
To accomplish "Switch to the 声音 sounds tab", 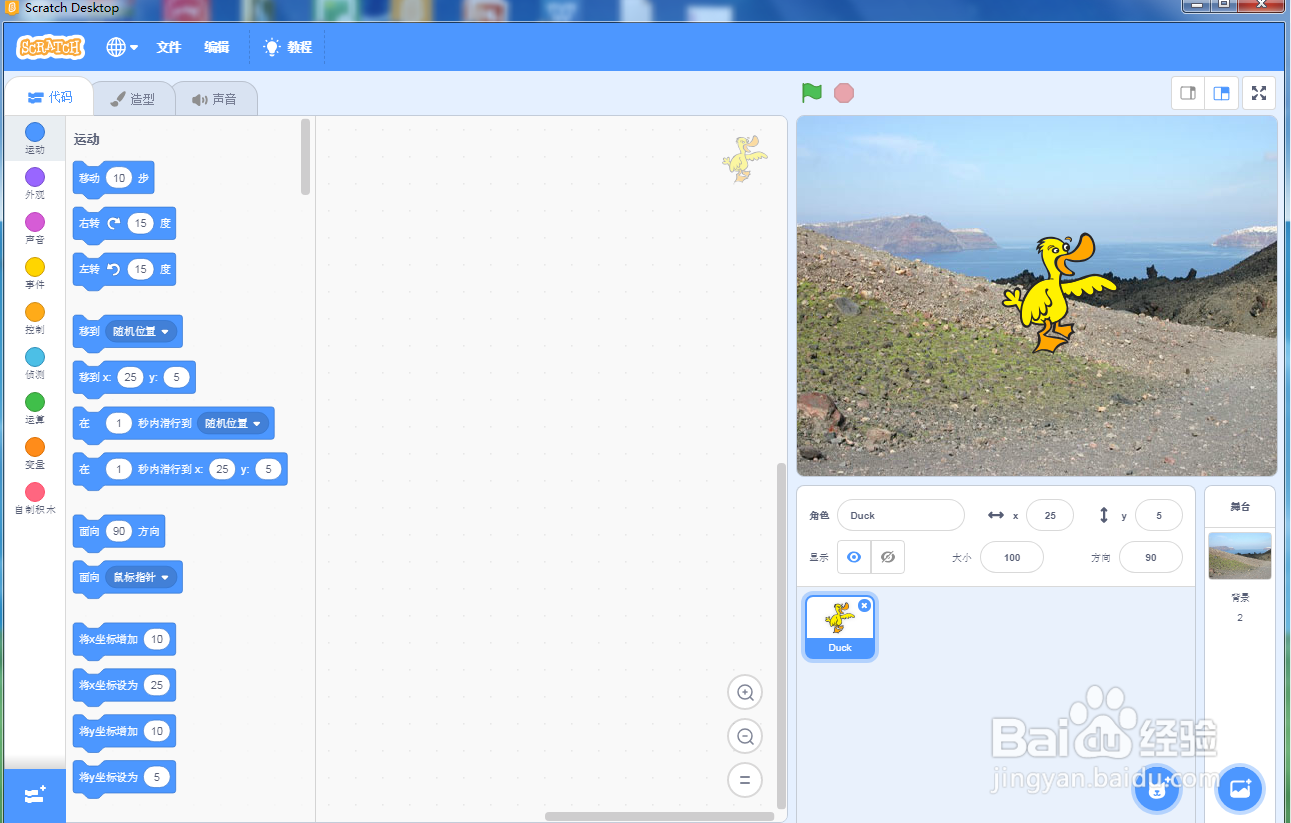I will point(215,99).
